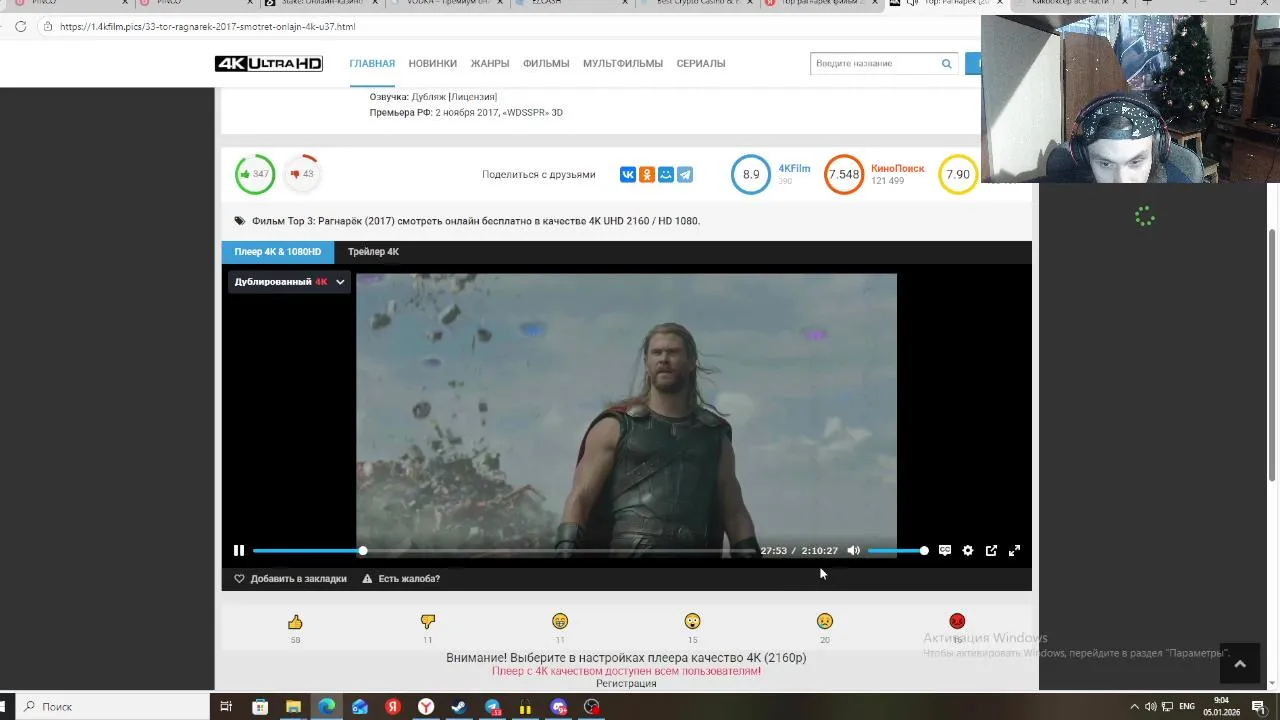This screenshot has width=1280, height=720.
Task: Share via VK icon
Action: click(x=628, y=175)
